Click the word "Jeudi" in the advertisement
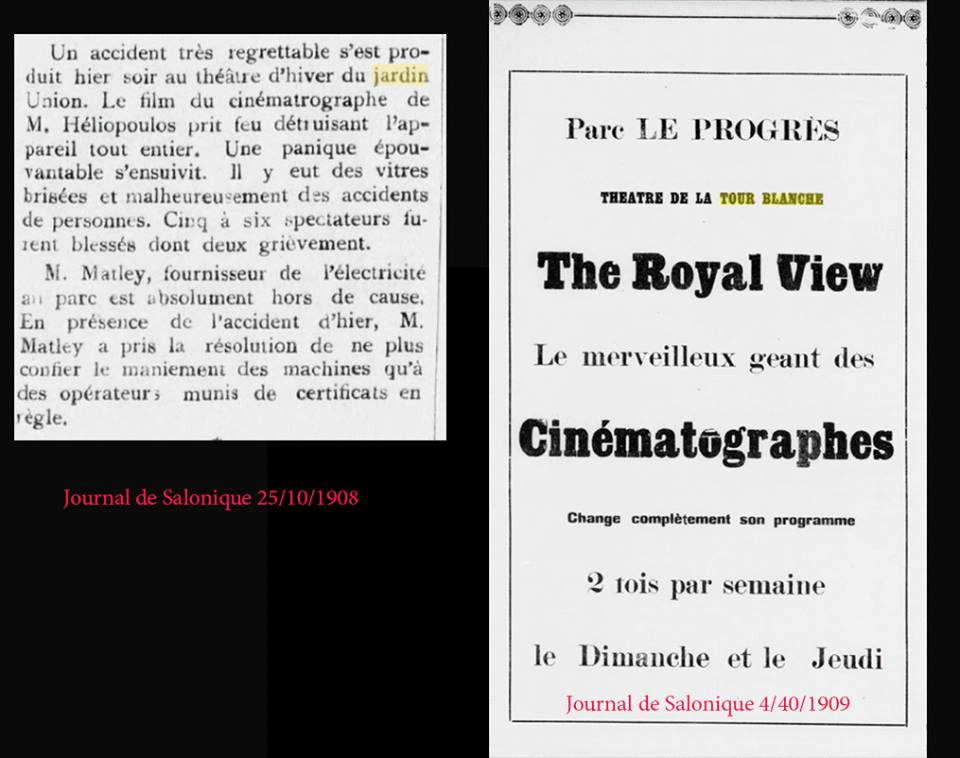The image size is (960, 758). [x=847, y=659]
